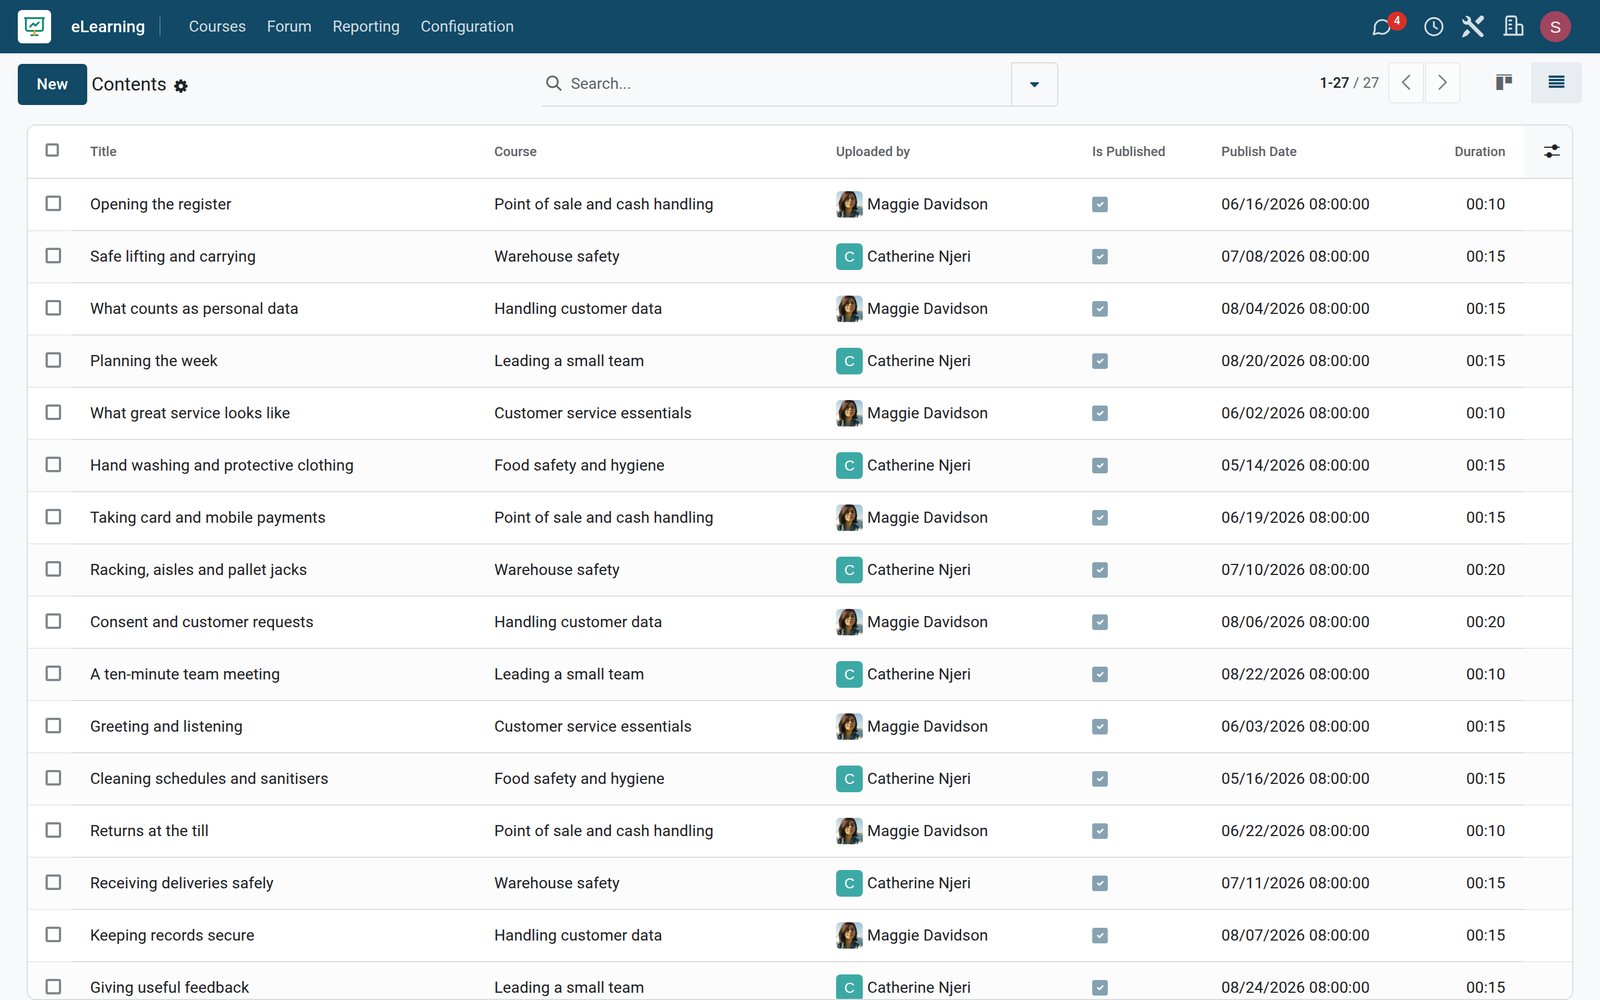The image size is (1600, 1000).
Task: Click Maggie Davidson avatar in Opening the register row
Action: [x=849, y=204]
